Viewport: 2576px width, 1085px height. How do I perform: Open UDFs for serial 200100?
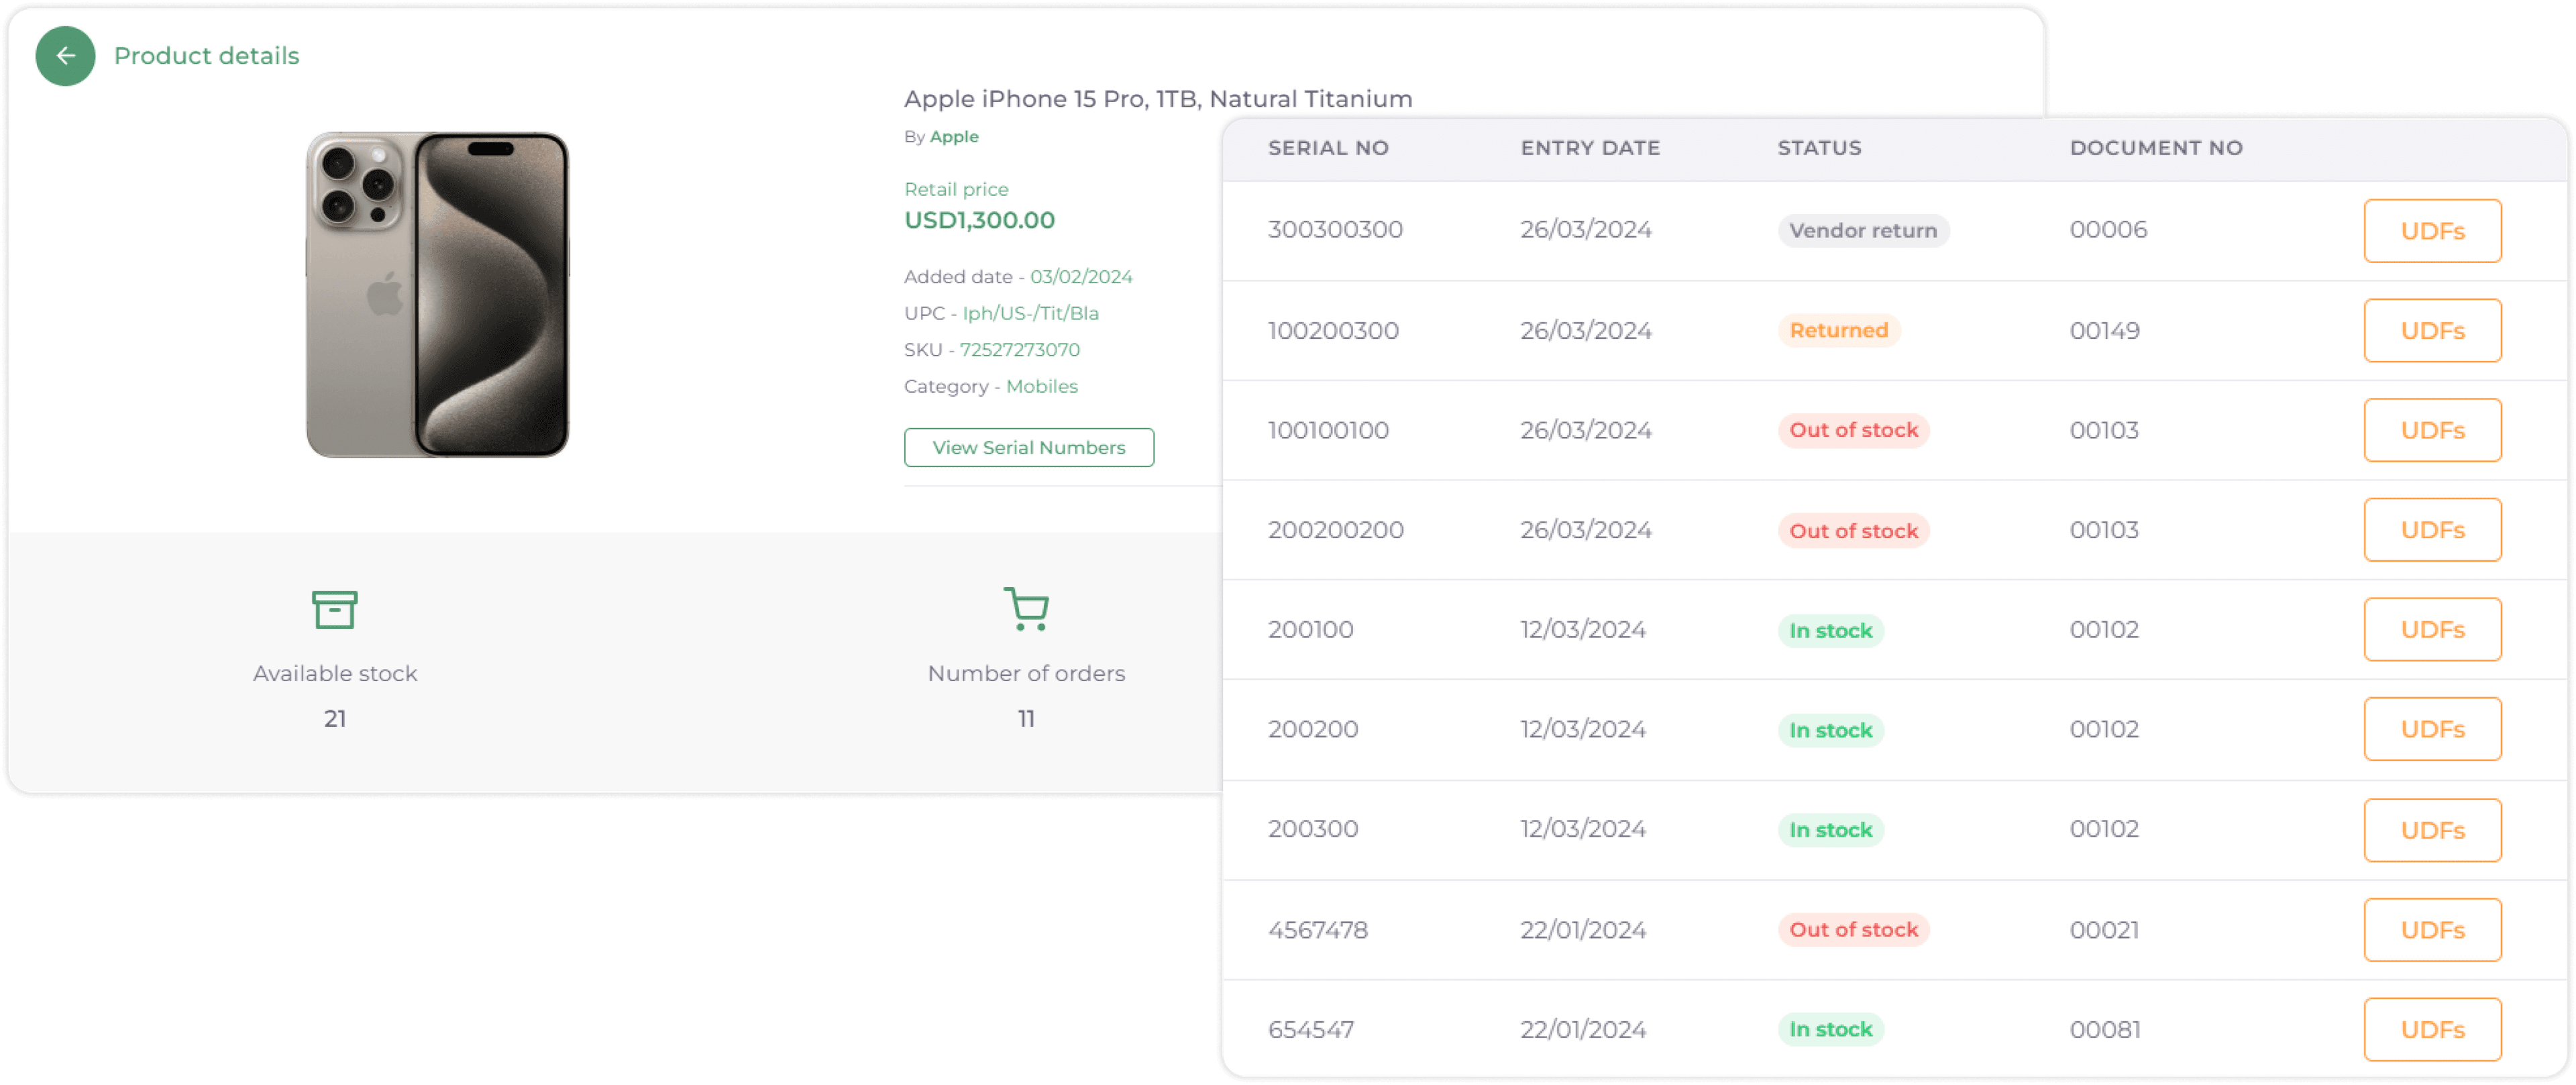[2431, 630]
